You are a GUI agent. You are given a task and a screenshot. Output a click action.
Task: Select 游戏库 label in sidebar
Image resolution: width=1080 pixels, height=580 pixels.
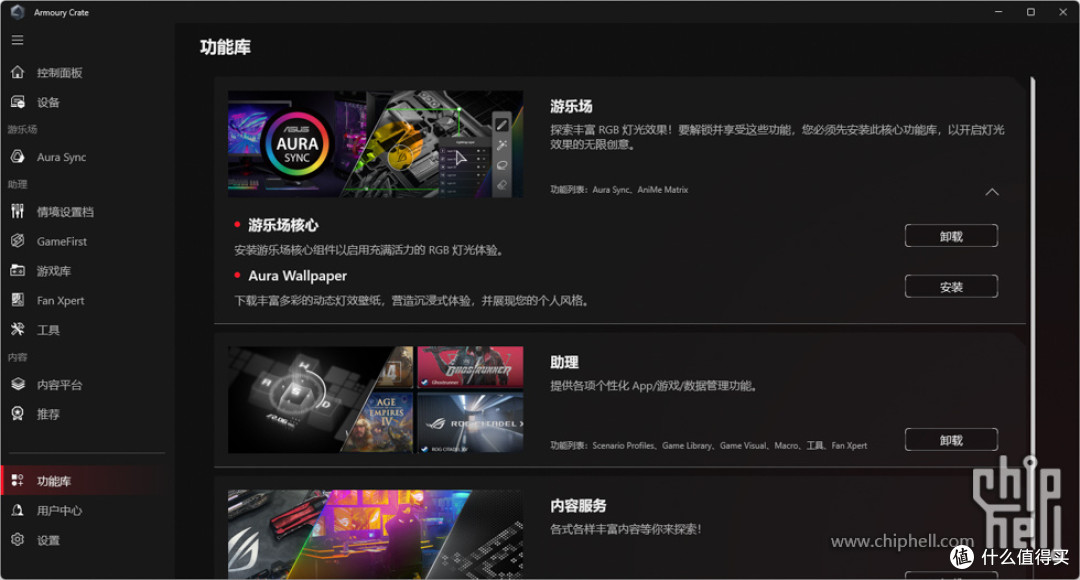54,271
